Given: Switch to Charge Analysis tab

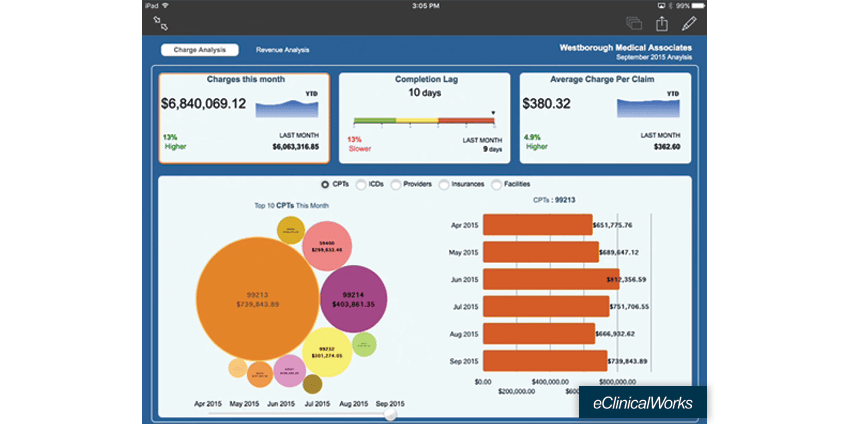Looking at the screenshot, I should click(200, 50).
